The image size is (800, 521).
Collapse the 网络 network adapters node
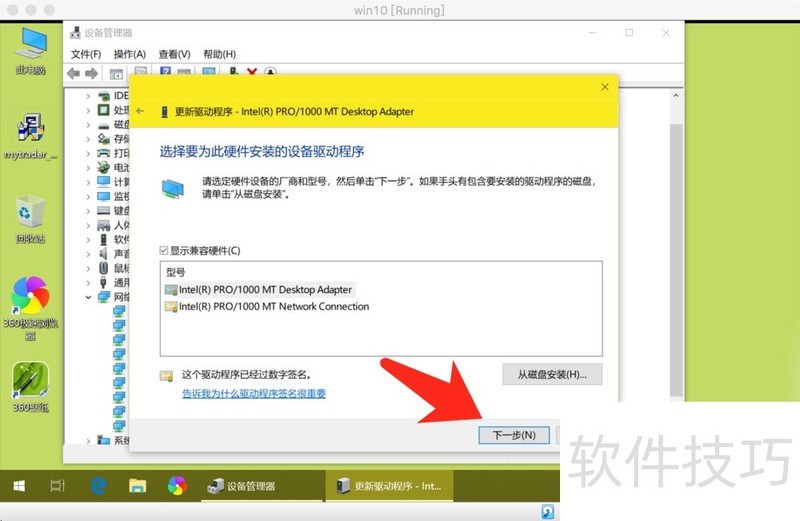(88, 297)
